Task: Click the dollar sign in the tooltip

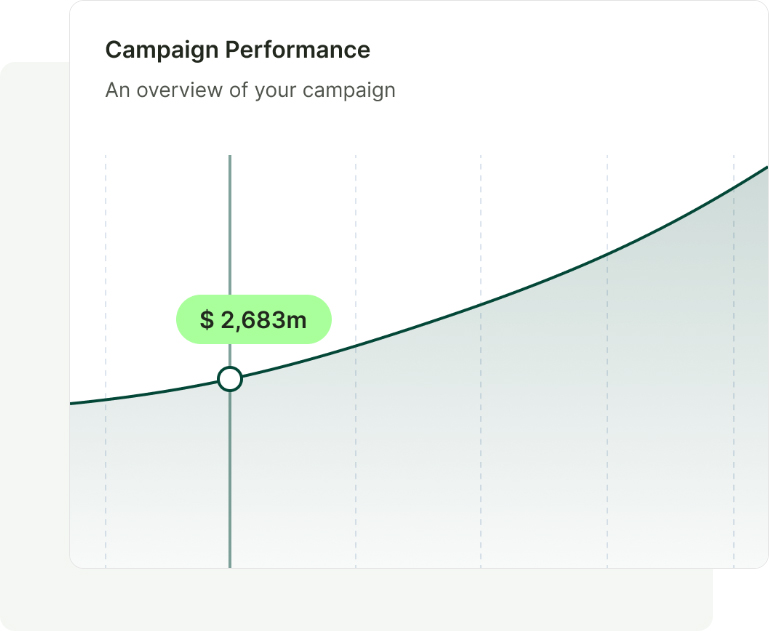Action: point(207,320)
